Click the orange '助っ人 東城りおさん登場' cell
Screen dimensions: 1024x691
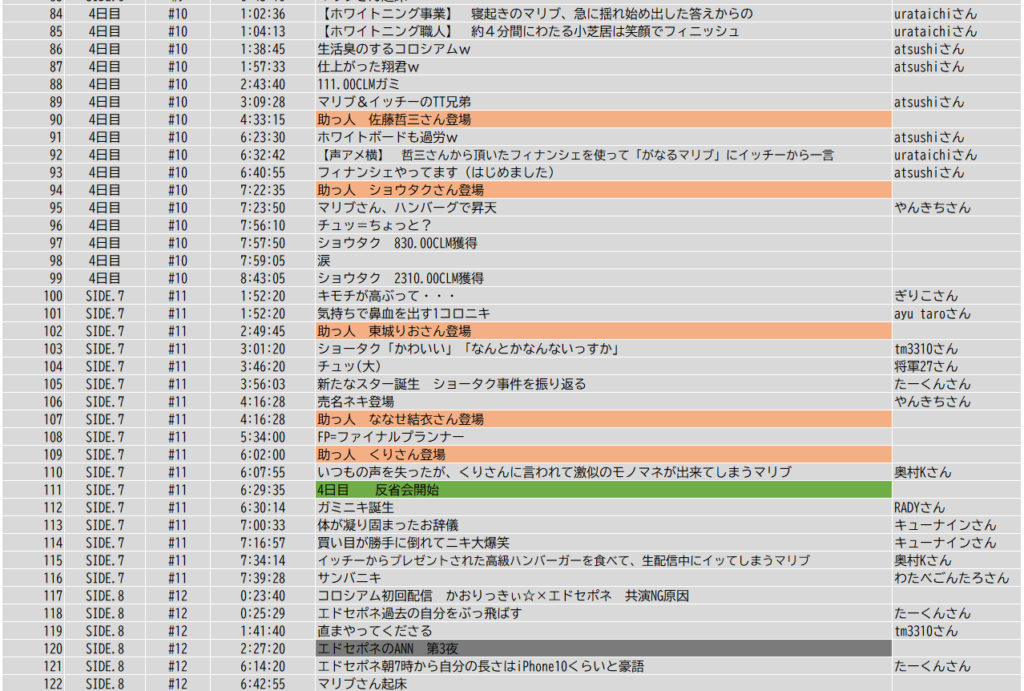click(602, 331)
